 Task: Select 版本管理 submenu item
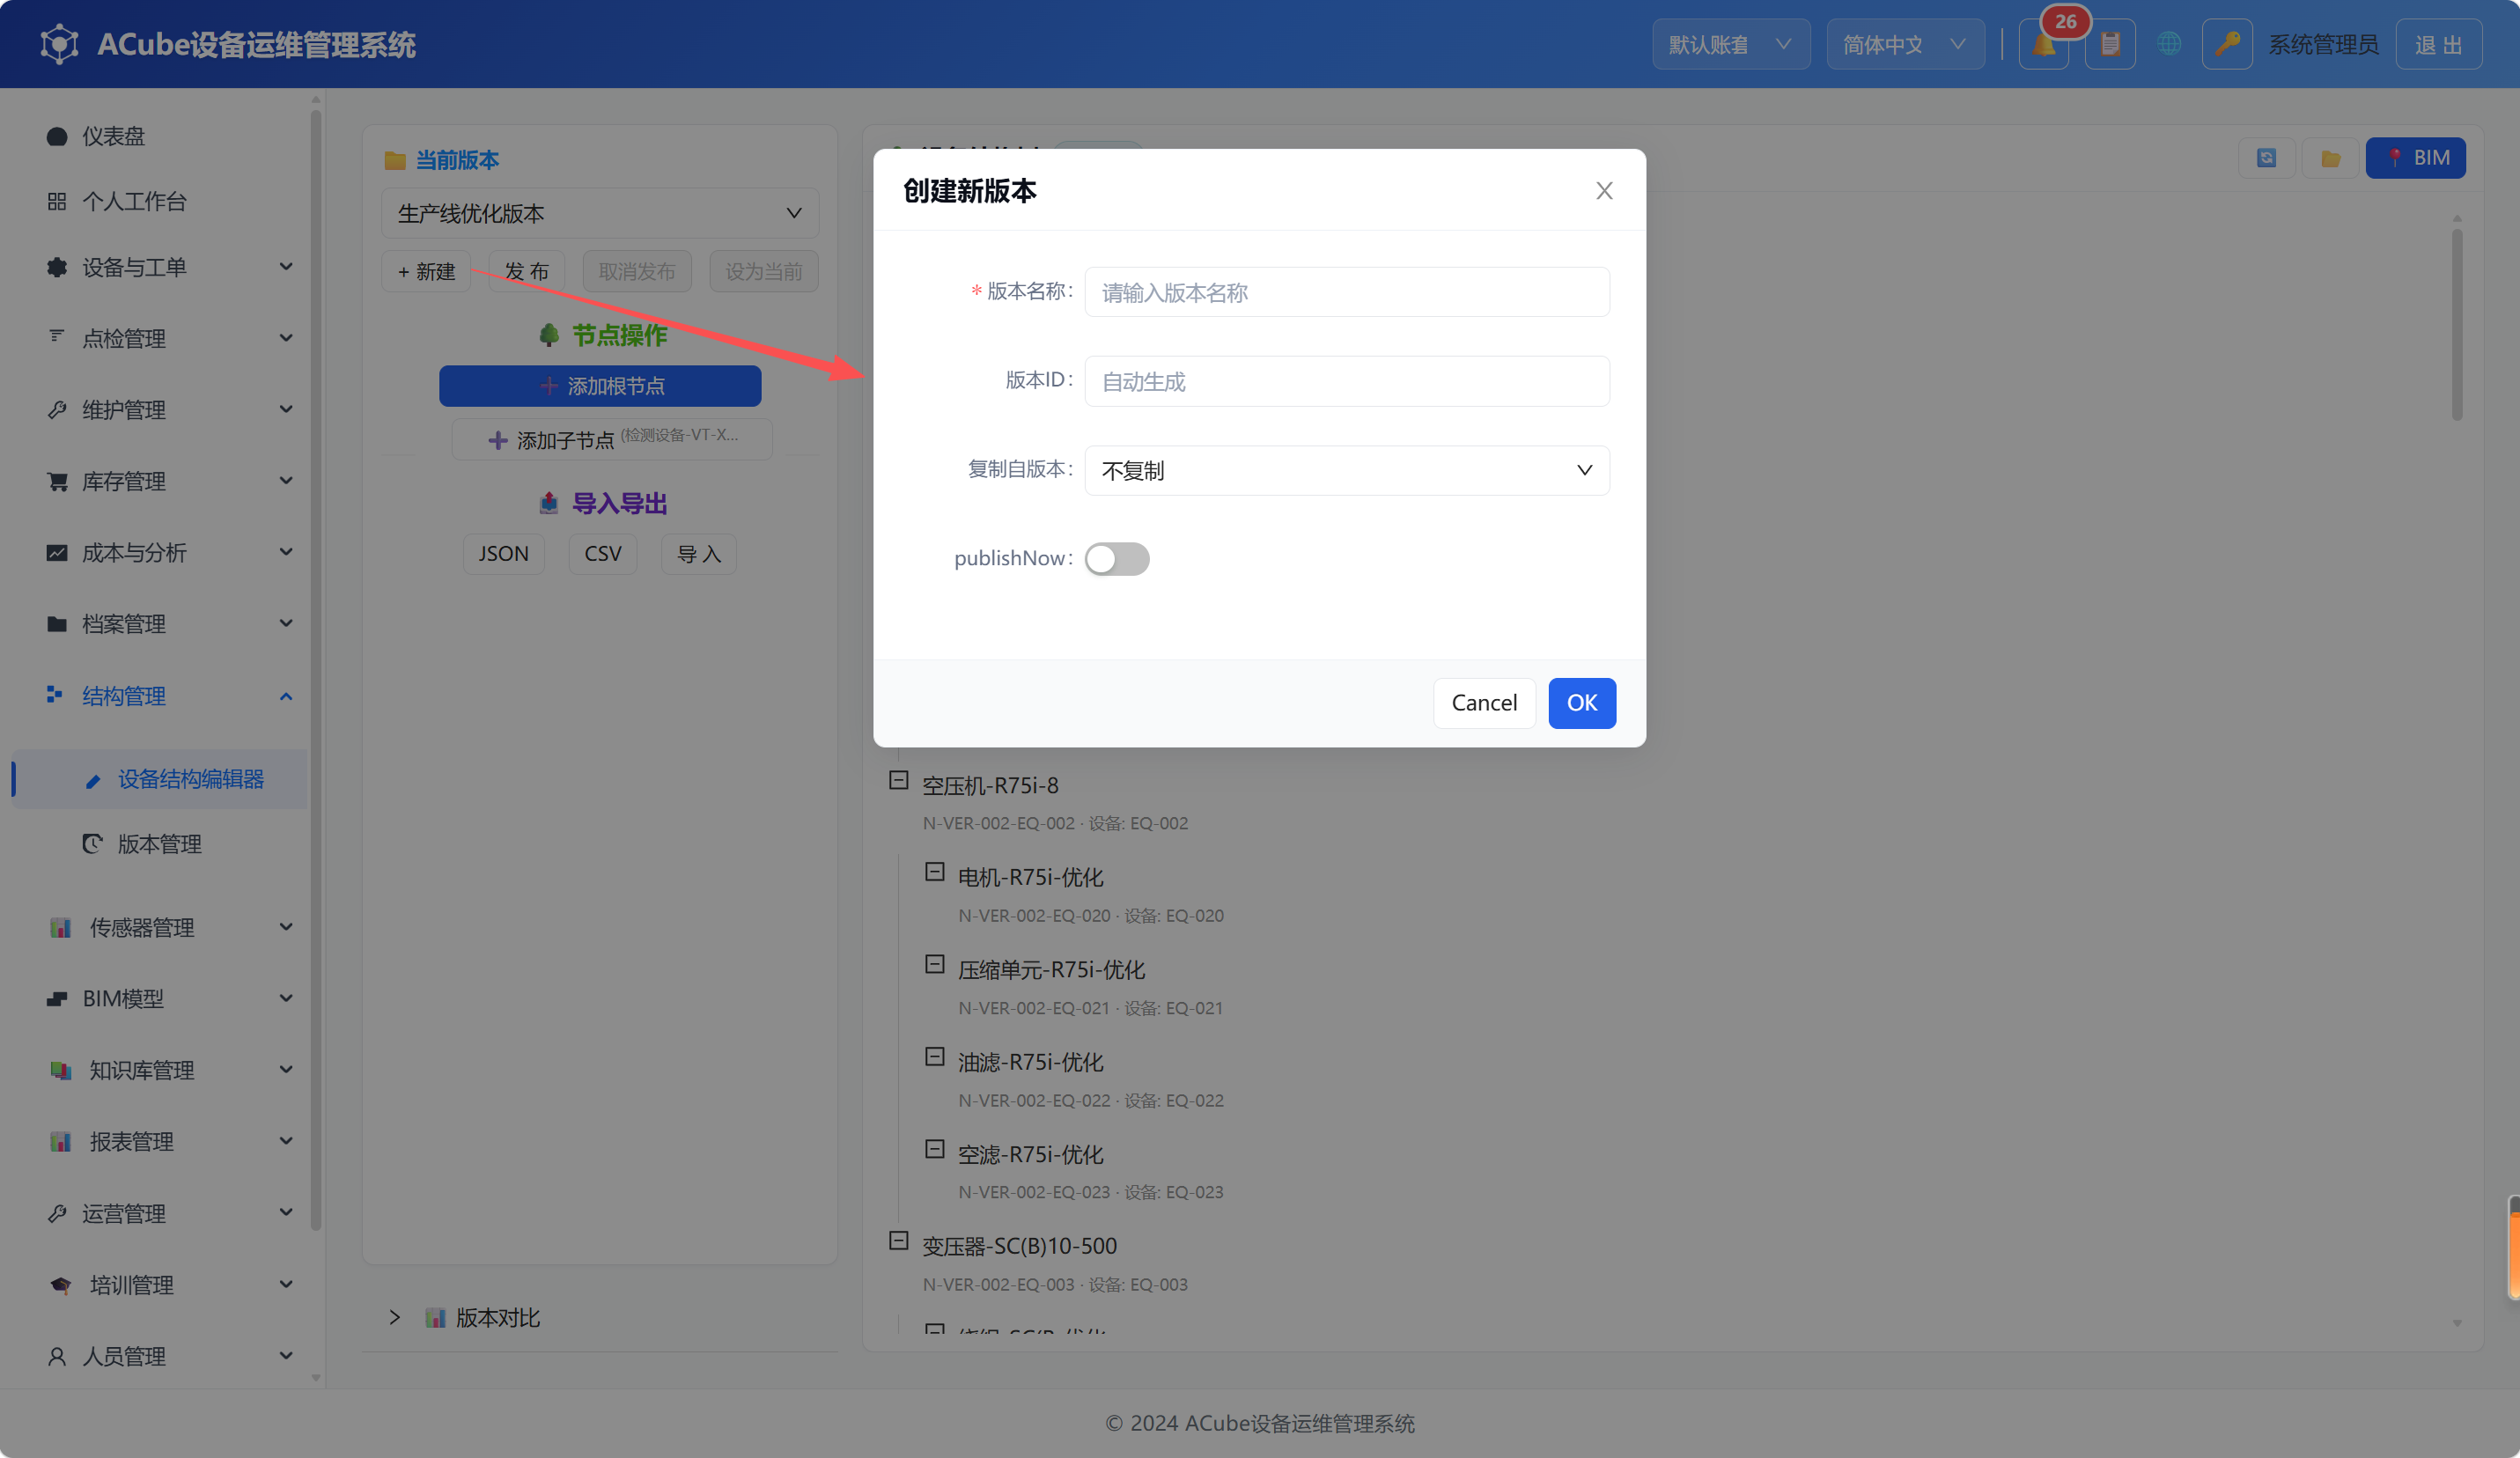coord(160,844)
